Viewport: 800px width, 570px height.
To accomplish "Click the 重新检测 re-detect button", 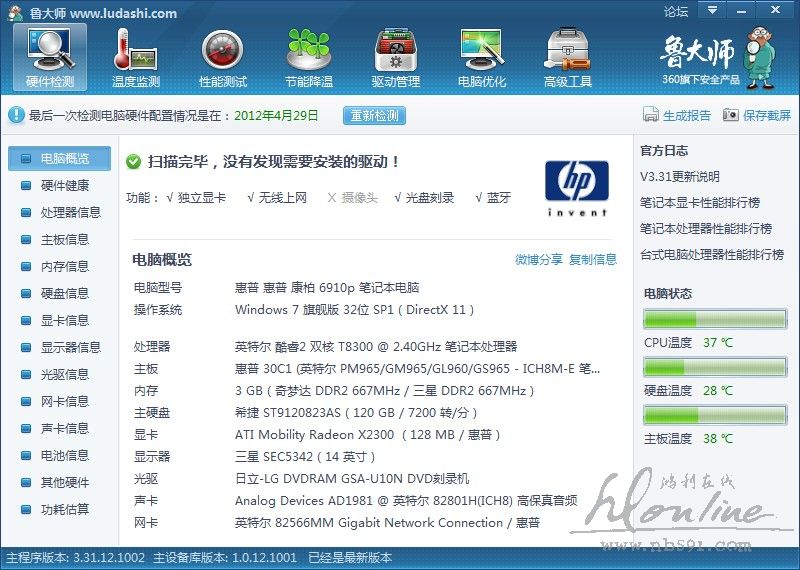I will click(x=374, y=115).
